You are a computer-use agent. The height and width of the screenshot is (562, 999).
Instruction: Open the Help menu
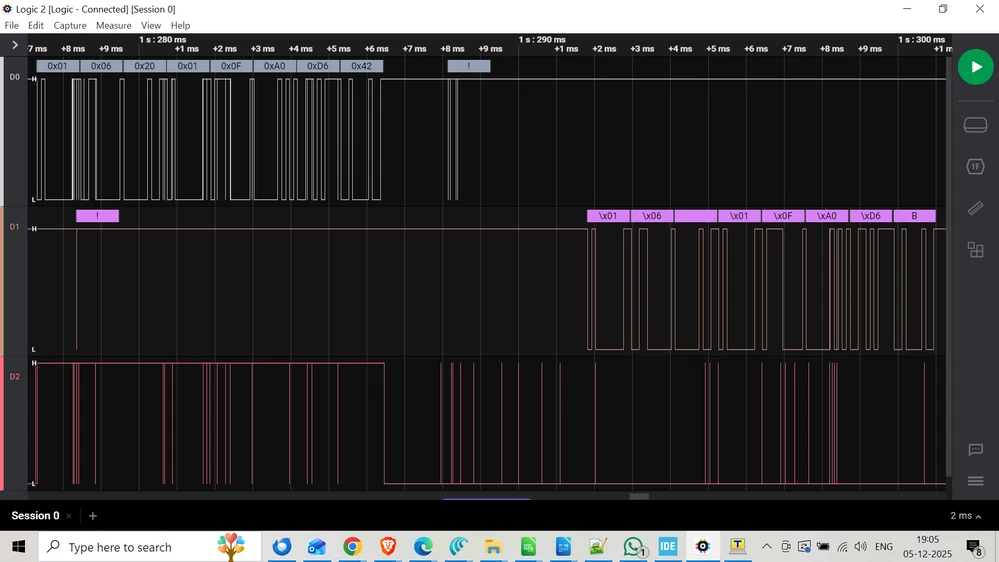tap(180, 25)
